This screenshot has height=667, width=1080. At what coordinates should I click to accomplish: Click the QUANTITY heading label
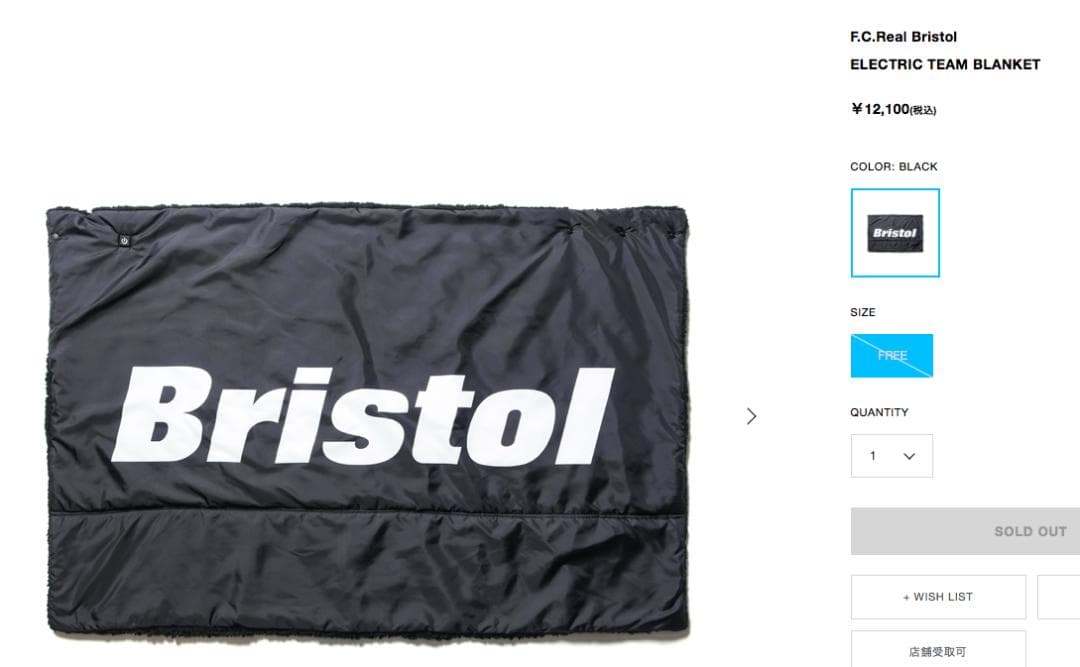(879, 412)
